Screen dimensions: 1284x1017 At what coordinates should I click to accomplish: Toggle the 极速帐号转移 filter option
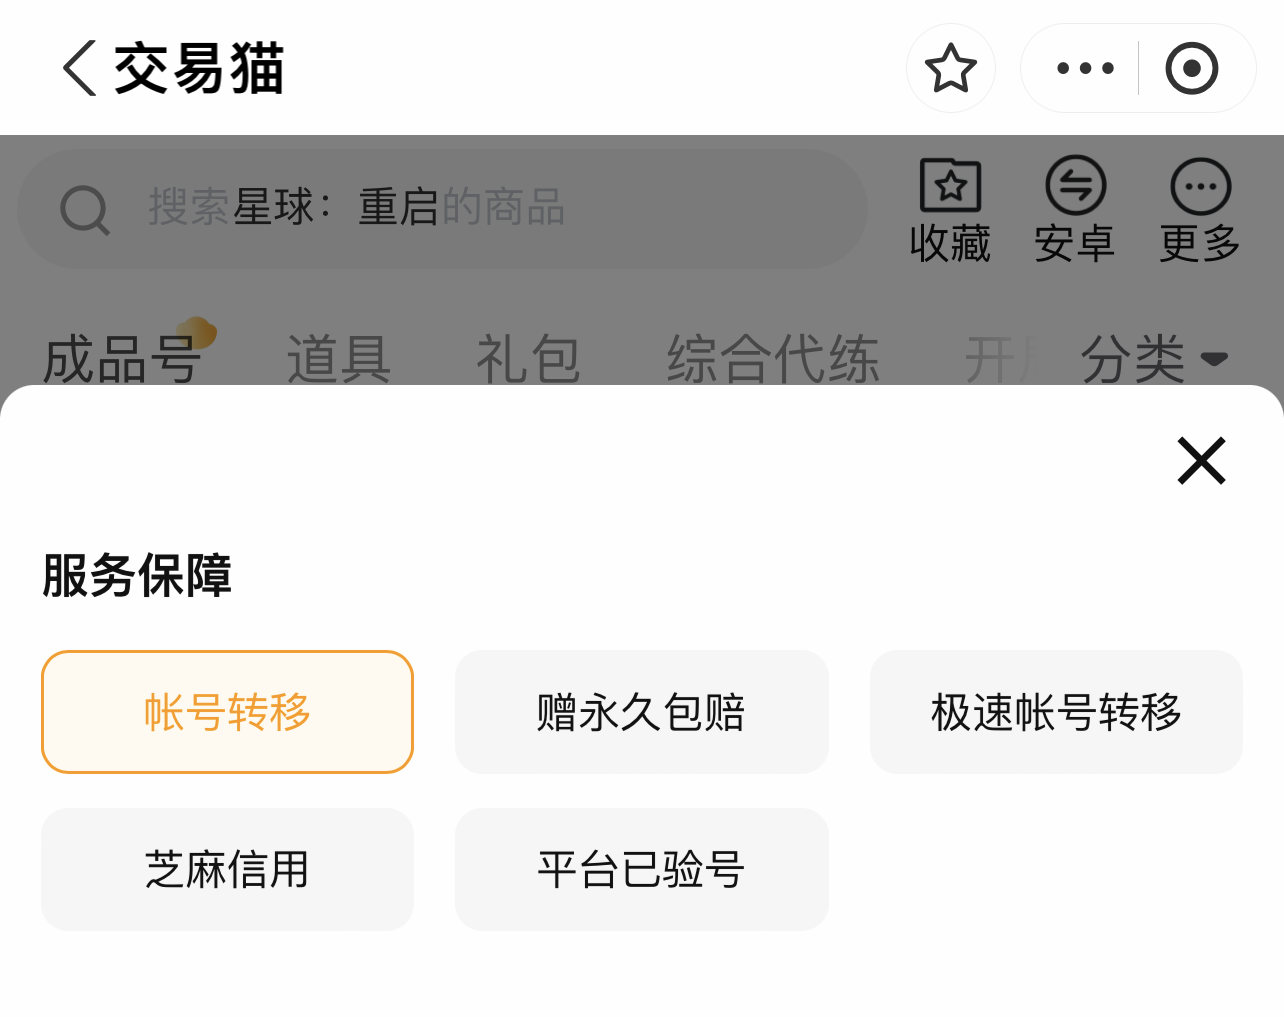[1056, 712]
